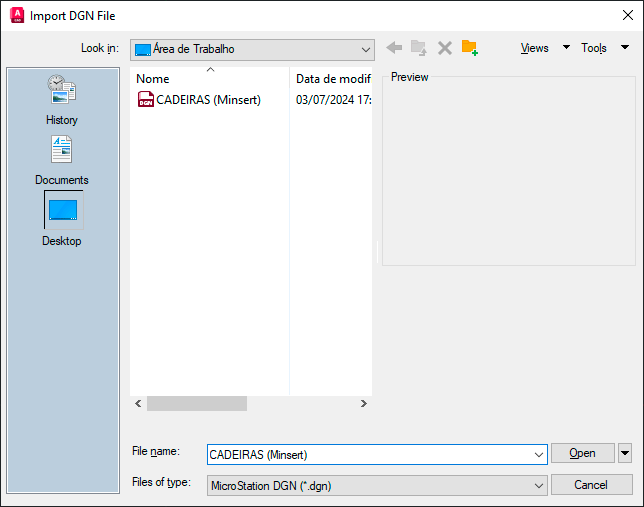The image size is (644, 507).
Task: Open the Views menu
Action: [x=544, y=48]
